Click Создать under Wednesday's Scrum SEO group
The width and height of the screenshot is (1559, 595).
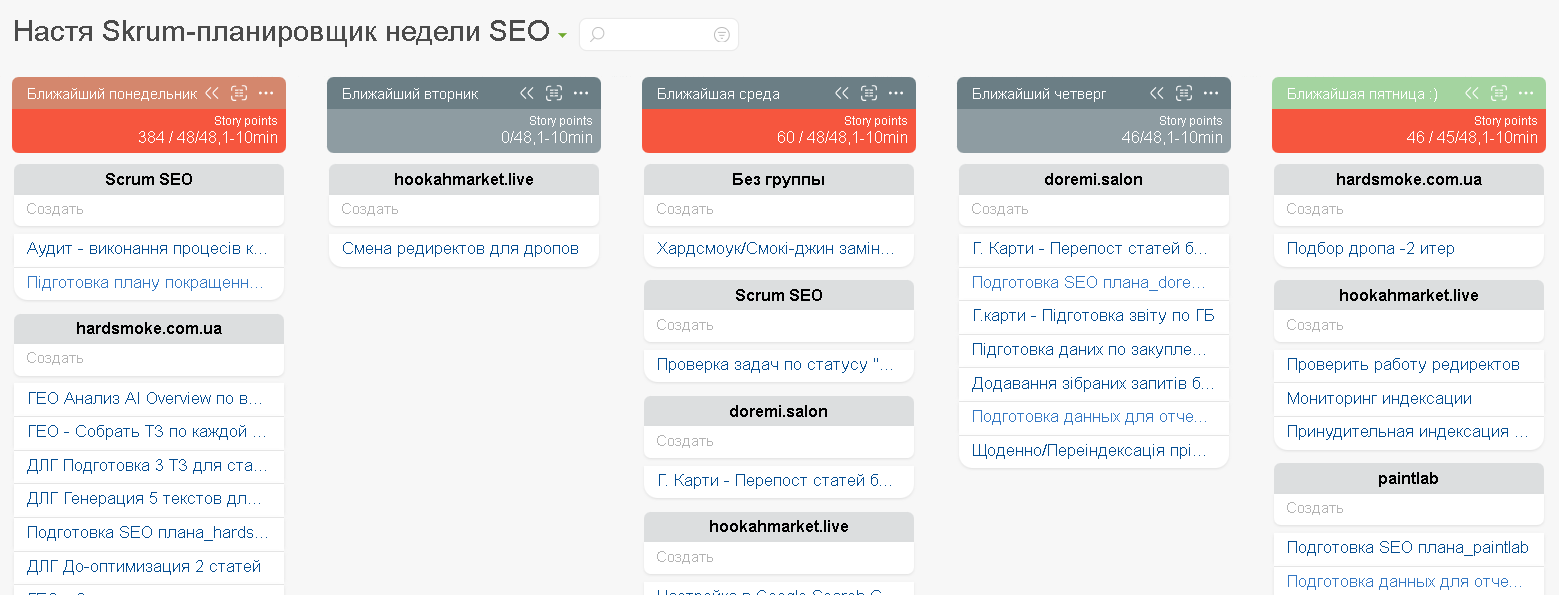coord(779,325)
